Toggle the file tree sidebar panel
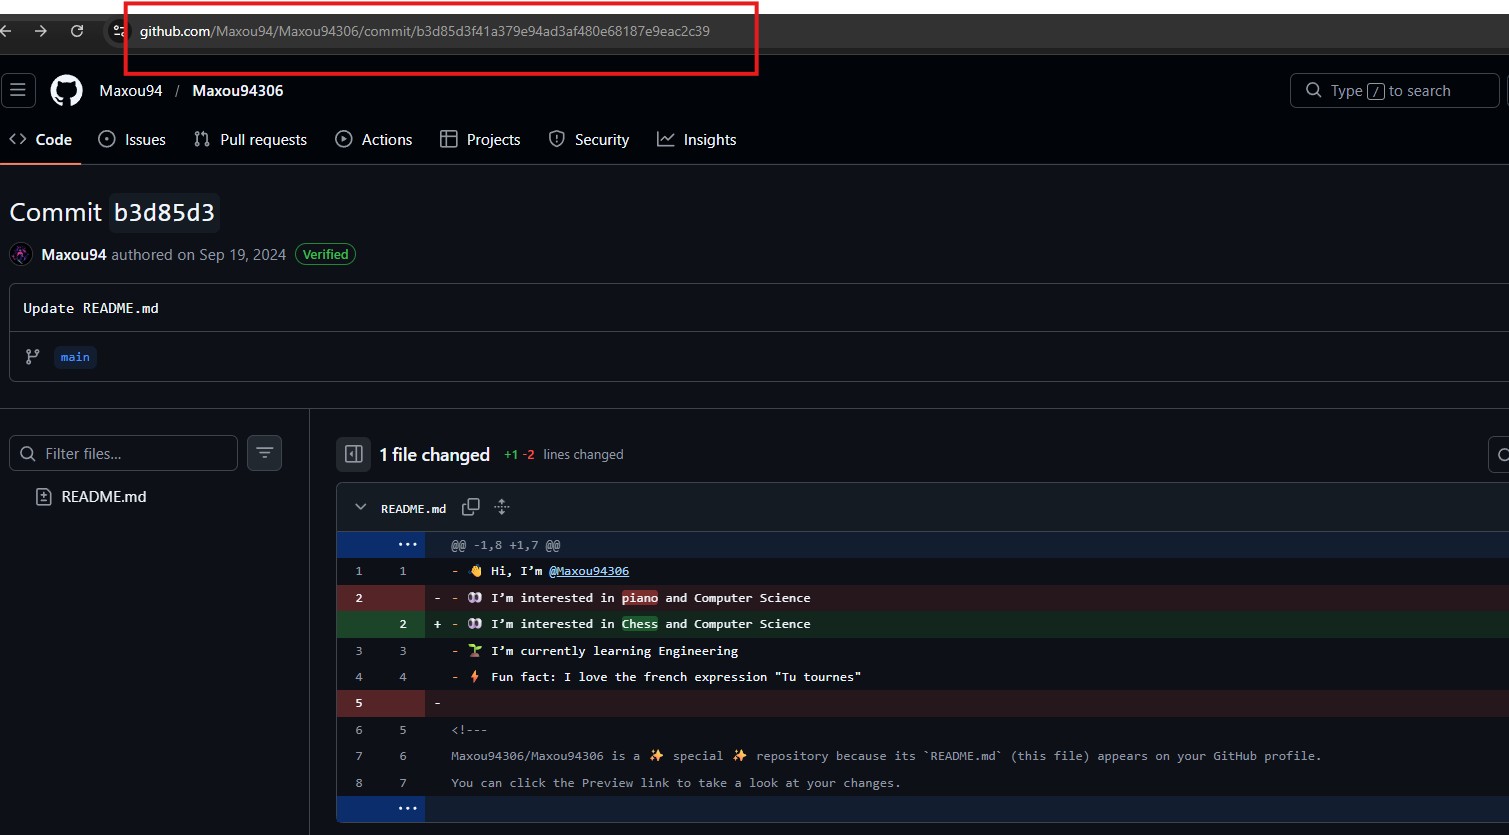1509x835 pixels. pyautogui.click(x=353, y=454)
